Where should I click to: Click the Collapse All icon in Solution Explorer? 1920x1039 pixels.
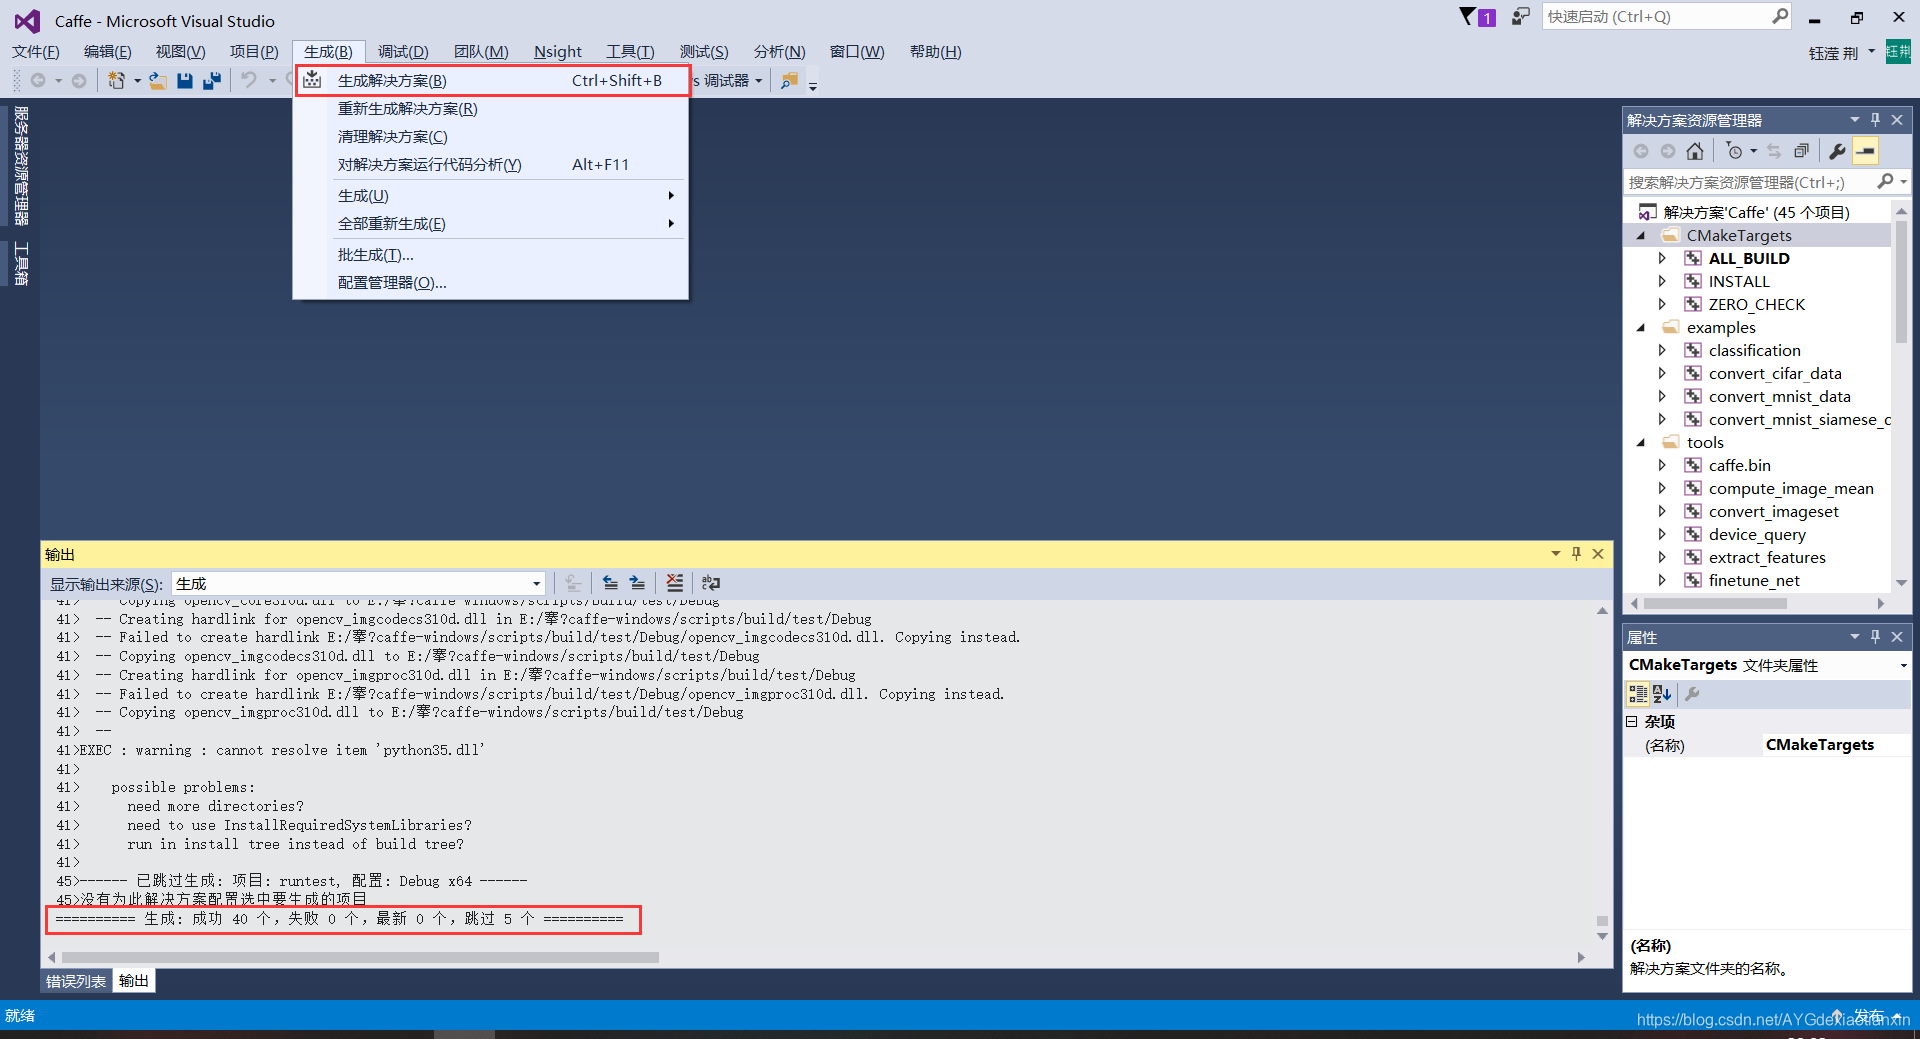(x=1801, y=151)
